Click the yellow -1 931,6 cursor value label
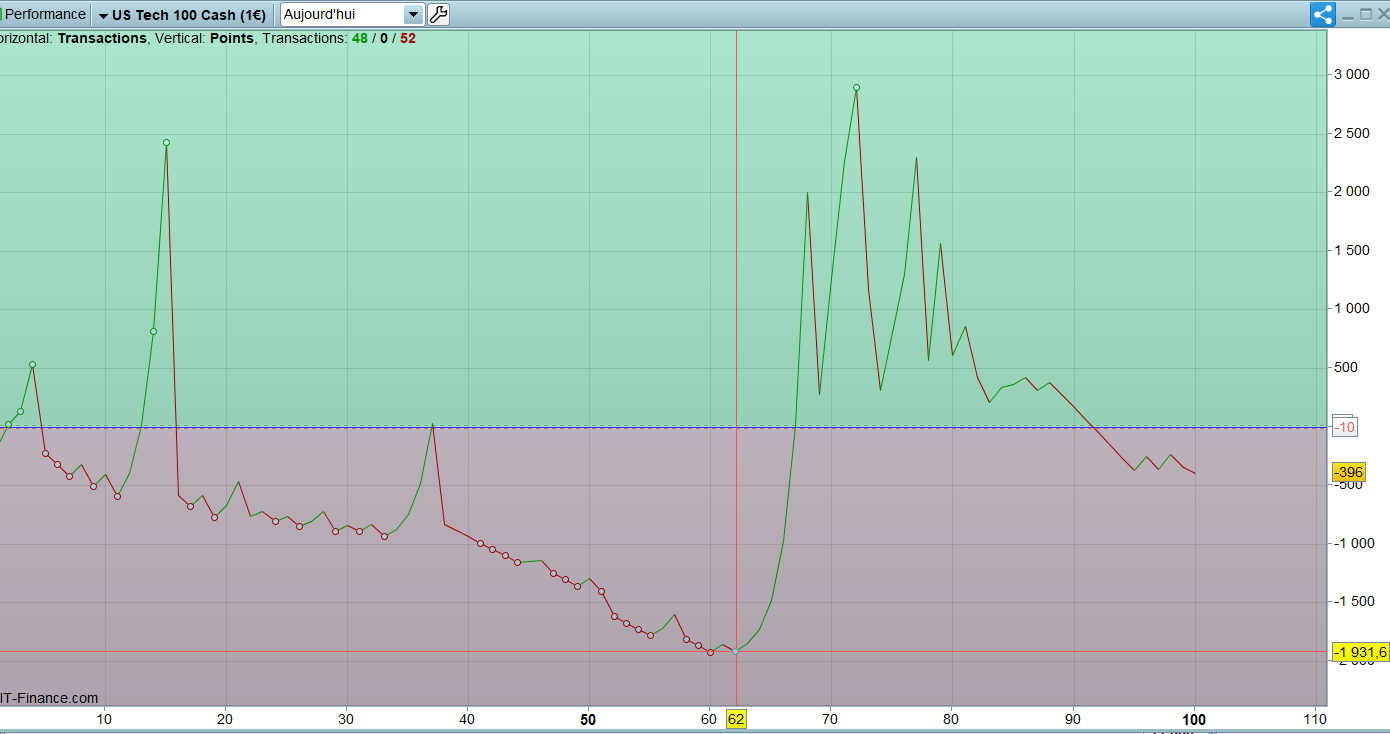 click(x=1361, y=652)
